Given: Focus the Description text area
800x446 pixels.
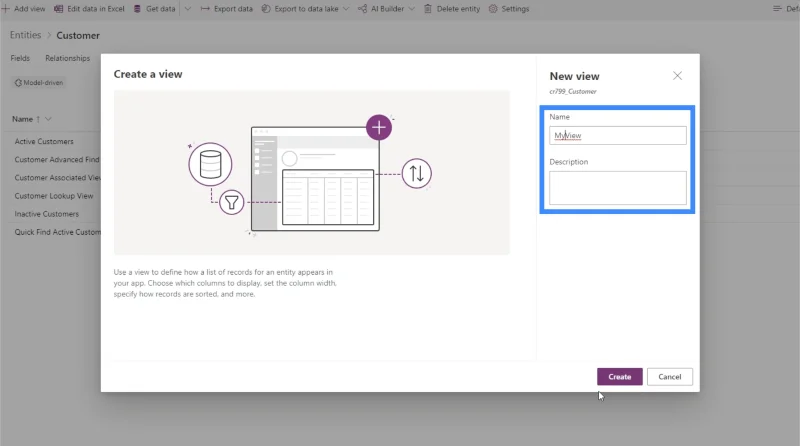Looking at the screenshot, I should [617, 188].
